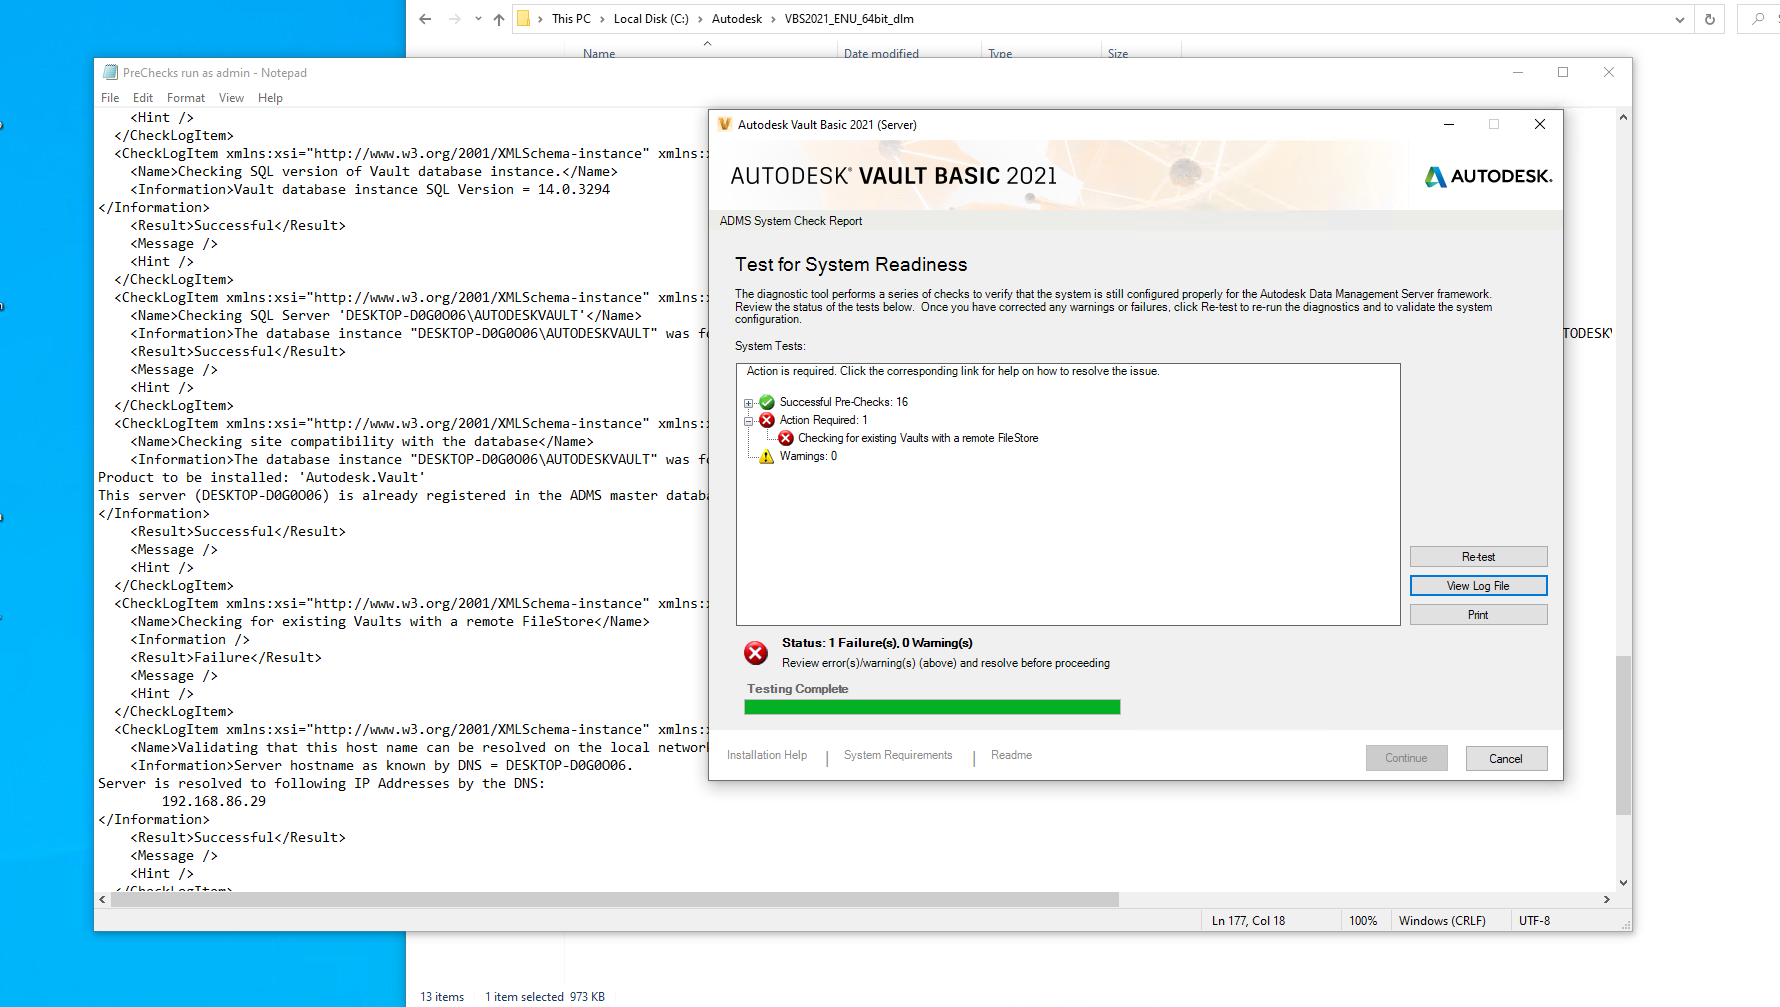Click the back arrow in File Explorer
This screenshot has width=1780, height=1007.
424,19
